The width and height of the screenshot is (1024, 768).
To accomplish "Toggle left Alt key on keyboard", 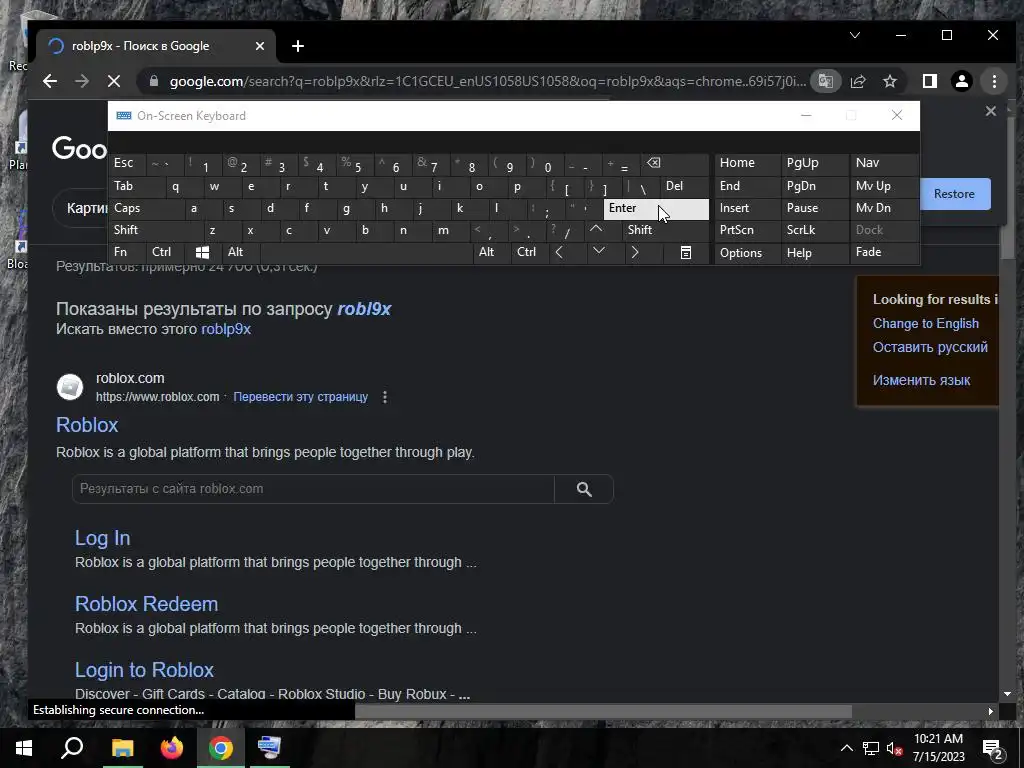I will (241, 252).
